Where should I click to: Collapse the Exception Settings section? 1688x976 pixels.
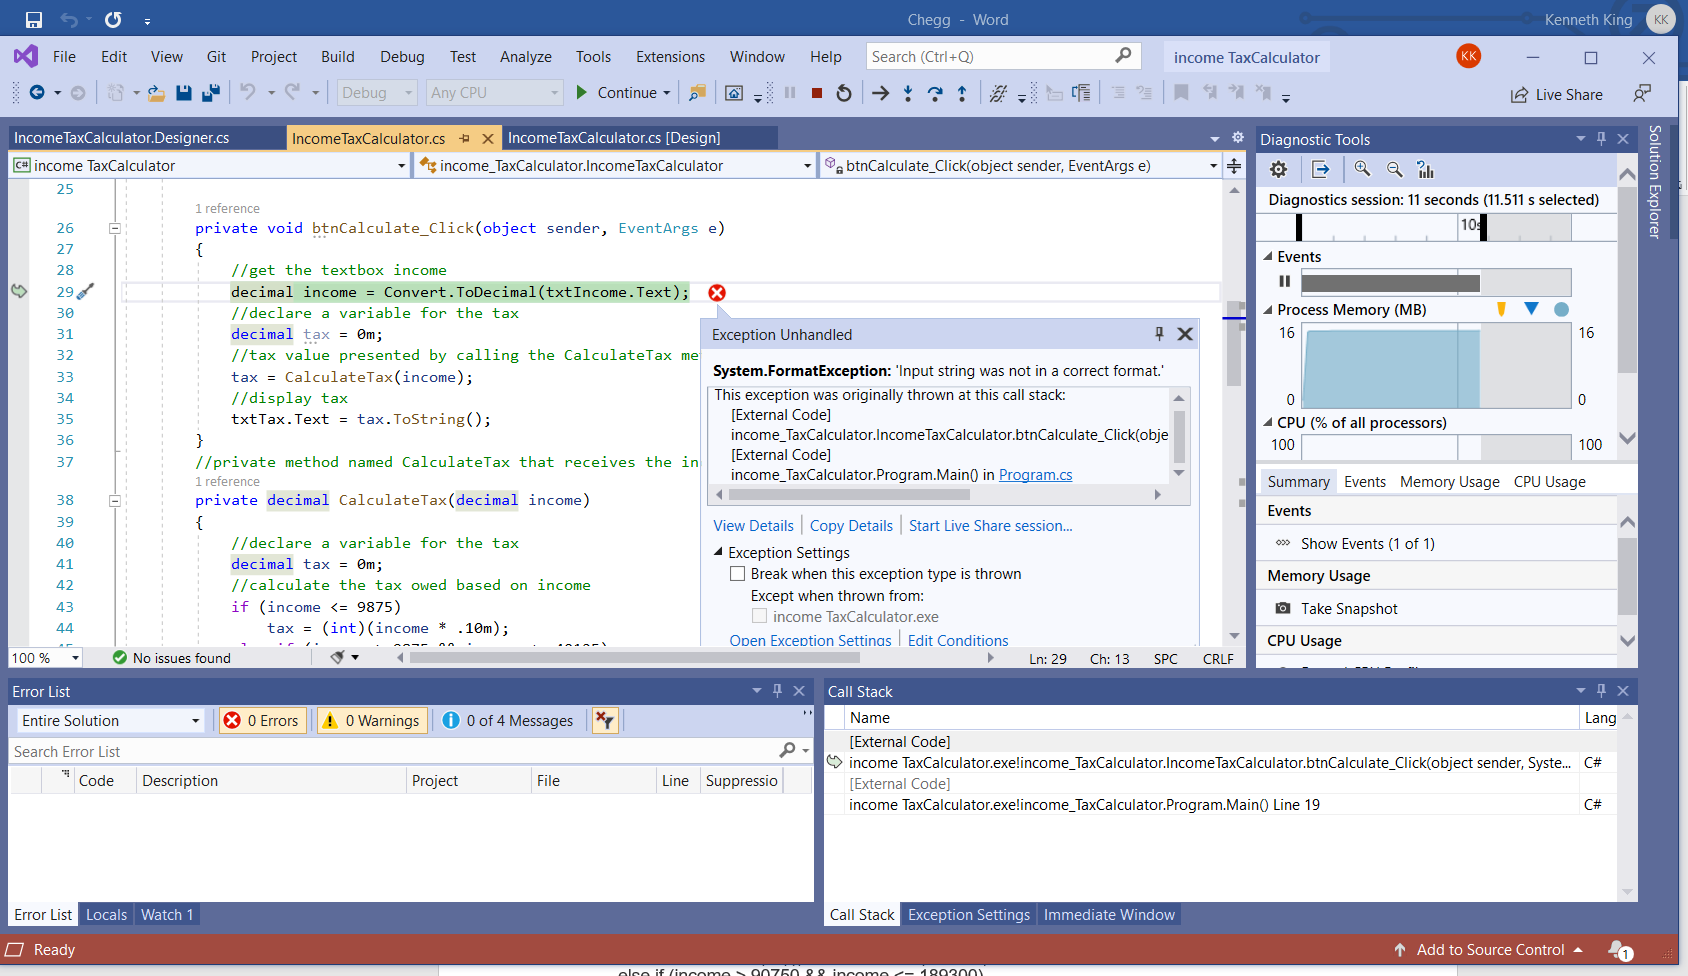(719, 552)
